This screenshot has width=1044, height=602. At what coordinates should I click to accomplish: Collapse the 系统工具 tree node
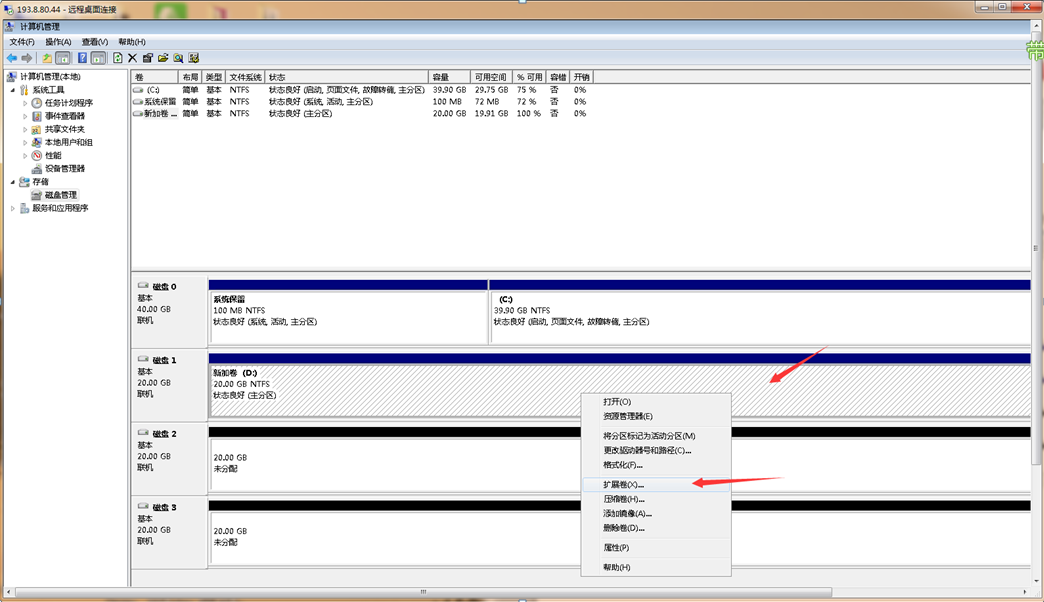pos(13,90)
